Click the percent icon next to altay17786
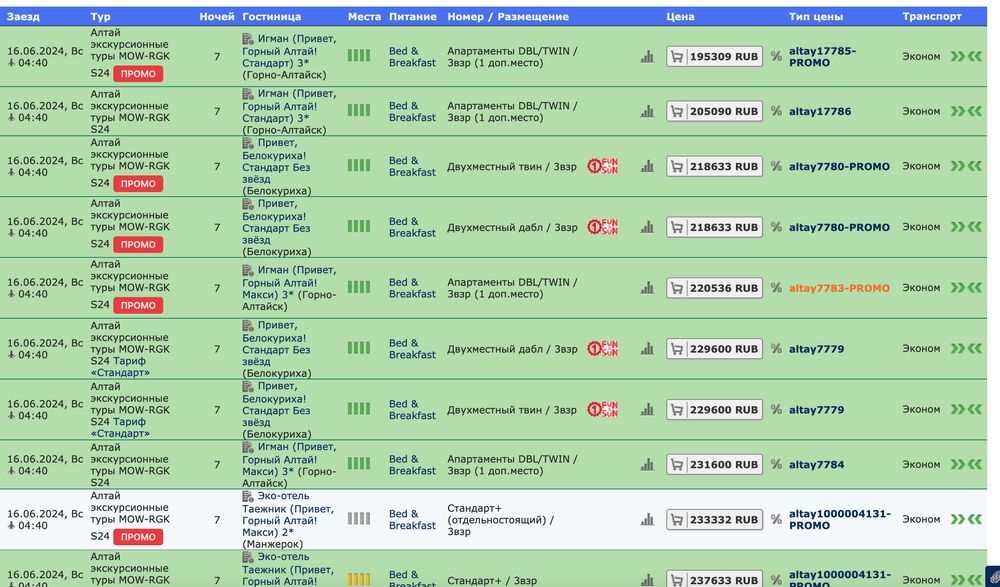This screenshot has height=587, width=1000. 776,112
